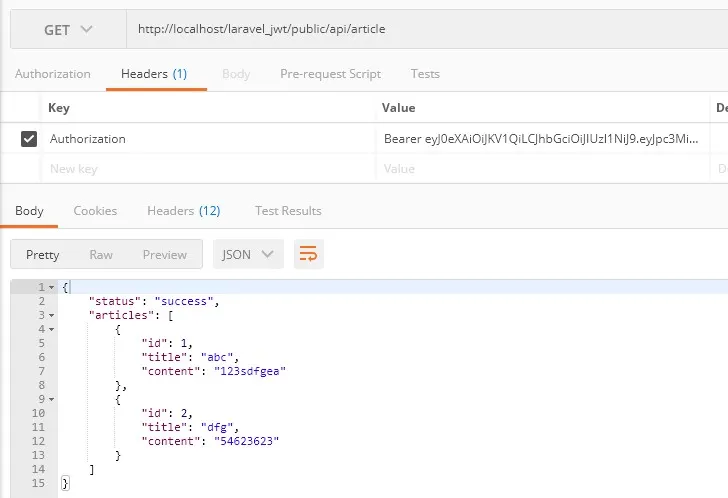This screenshot has height=498, width=728.
Task: Switch response view to Raw
Action: (101, 255)
